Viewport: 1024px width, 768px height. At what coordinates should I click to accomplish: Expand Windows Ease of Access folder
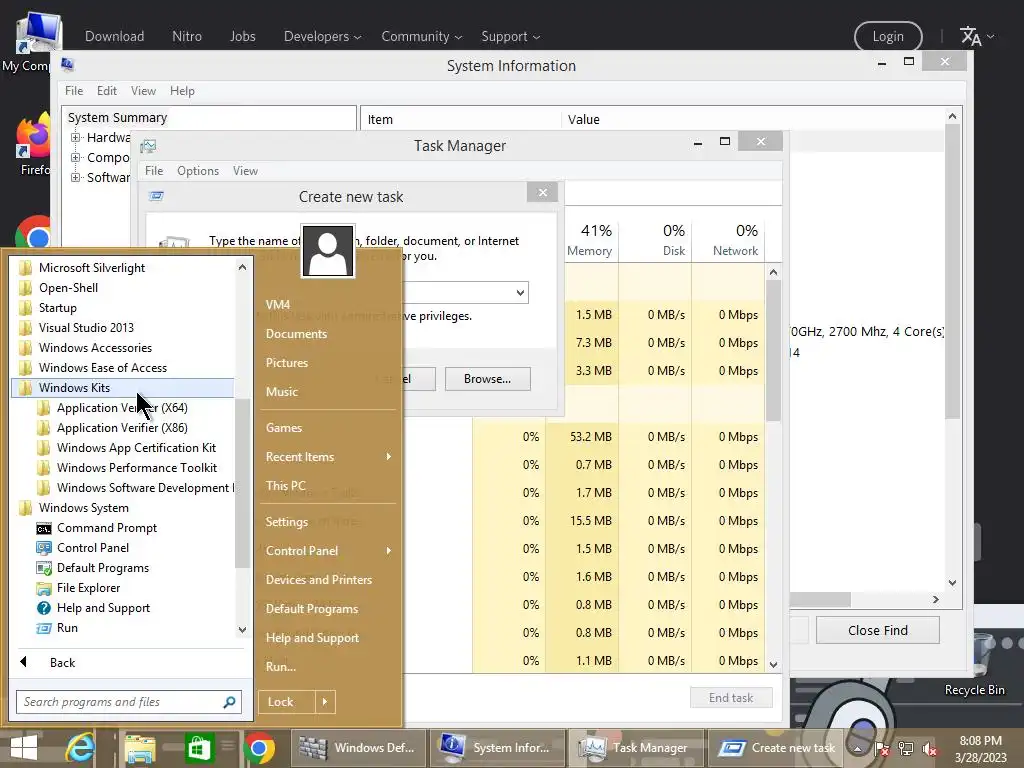click(103, 368)
